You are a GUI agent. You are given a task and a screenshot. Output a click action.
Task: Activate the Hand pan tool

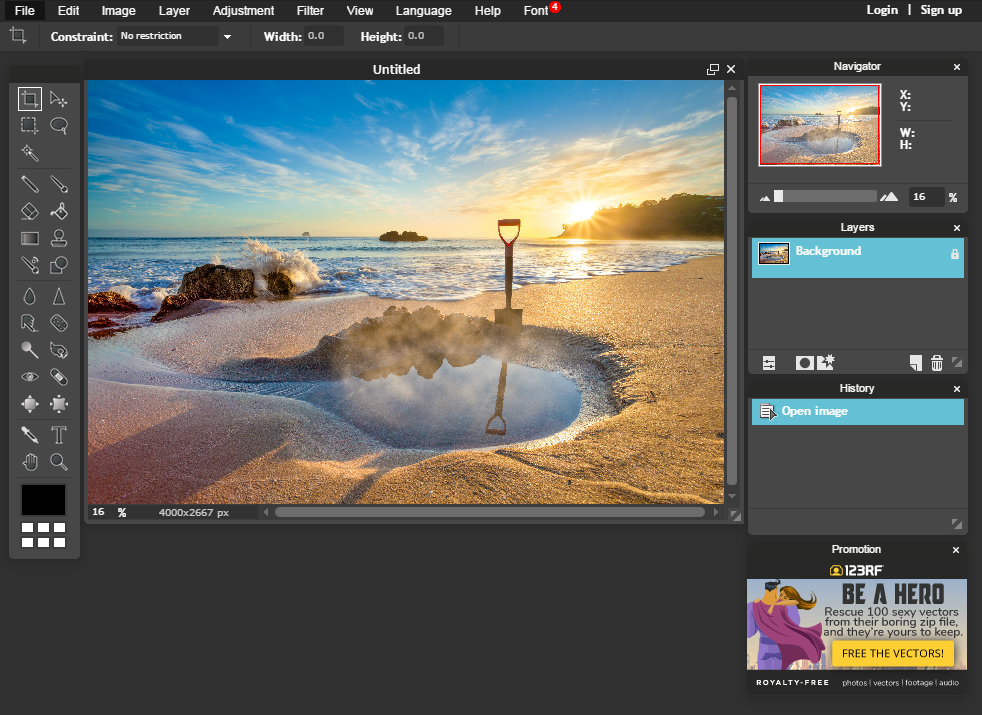point(30,462)
